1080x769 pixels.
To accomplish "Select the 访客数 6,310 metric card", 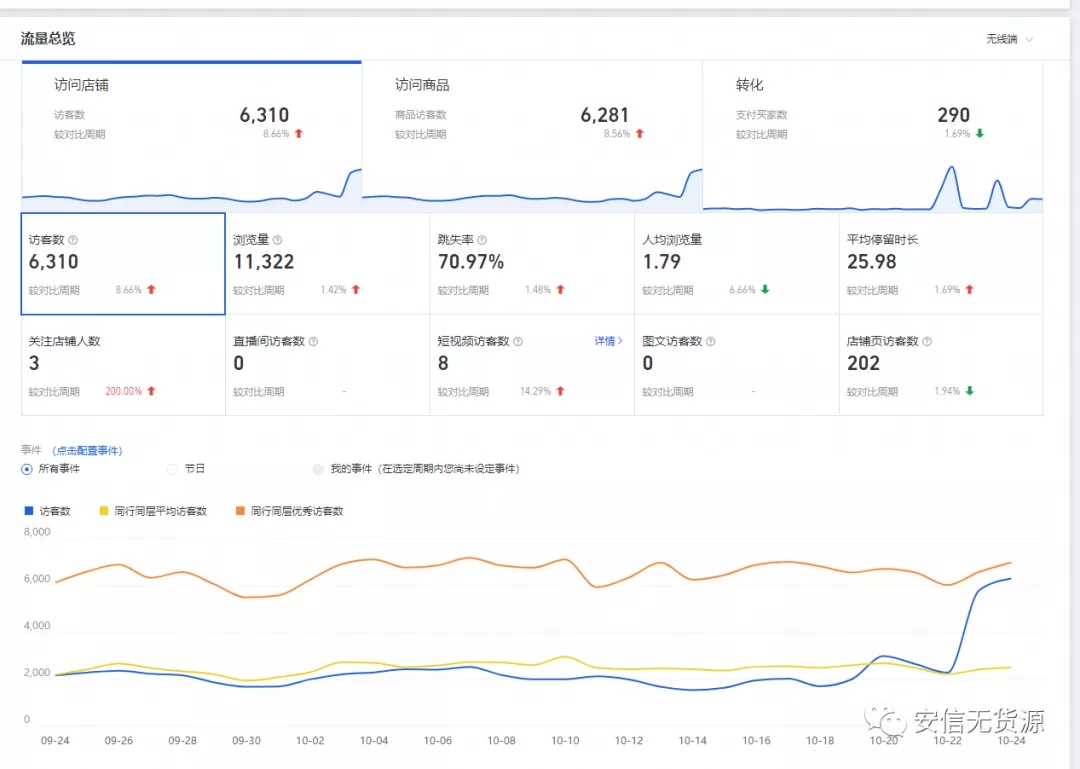I will pos(123,264).
